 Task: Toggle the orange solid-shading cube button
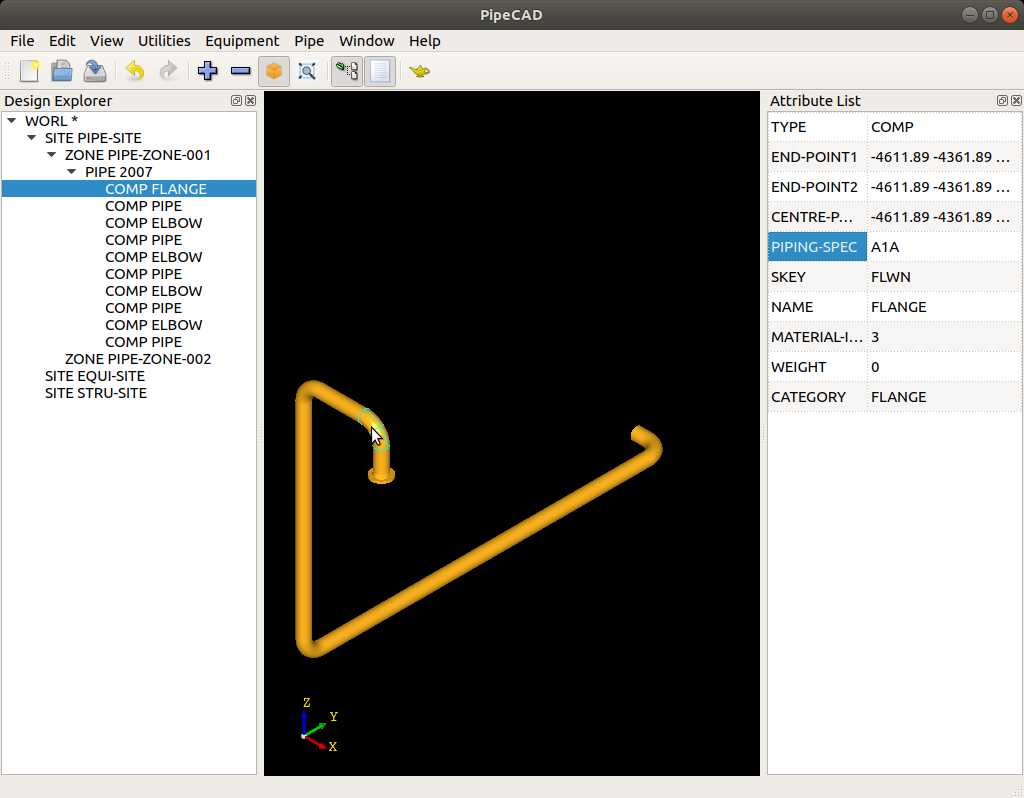tap(274, 71)
